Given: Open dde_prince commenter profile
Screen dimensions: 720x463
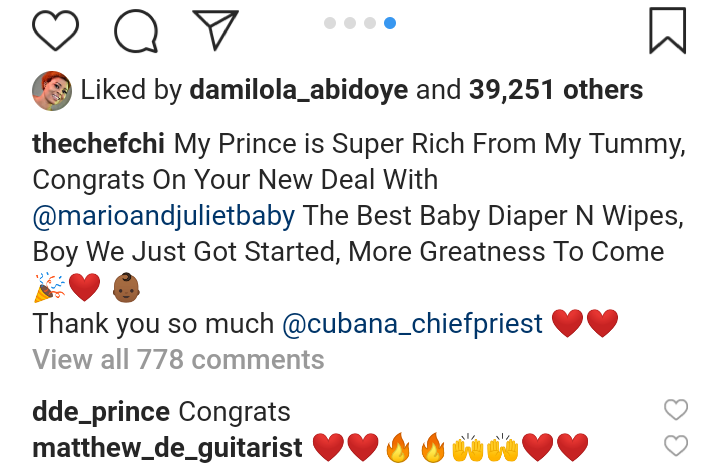Looking at the screenshot, I should [100, 411].
